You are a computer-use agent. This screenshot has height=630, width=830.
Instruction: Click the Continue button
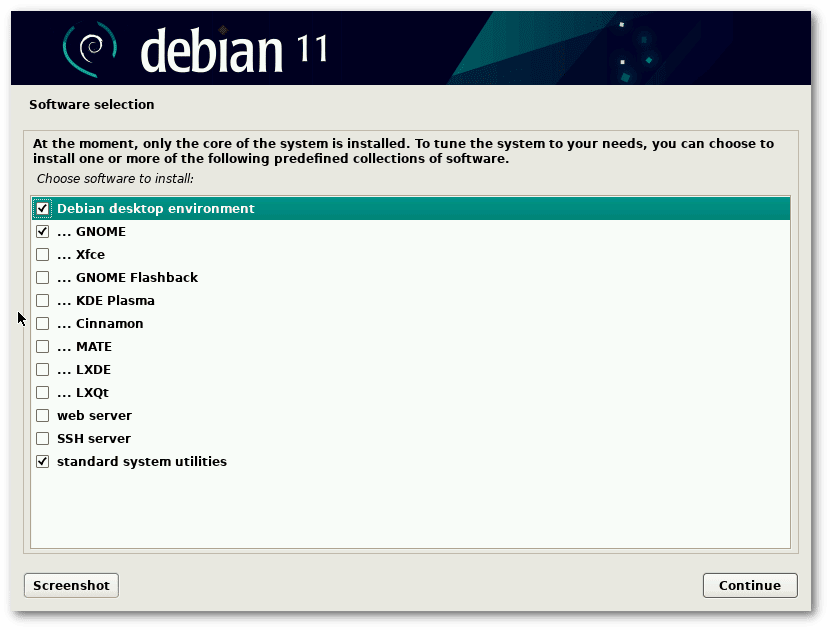(750, 585)
